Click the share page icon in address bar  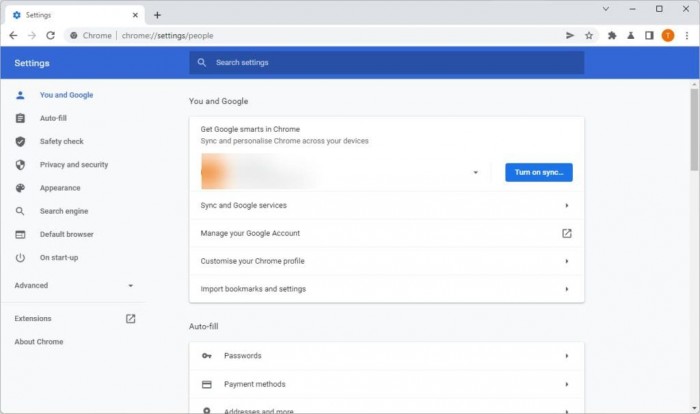pyautogui.click(x=570, y=35)
